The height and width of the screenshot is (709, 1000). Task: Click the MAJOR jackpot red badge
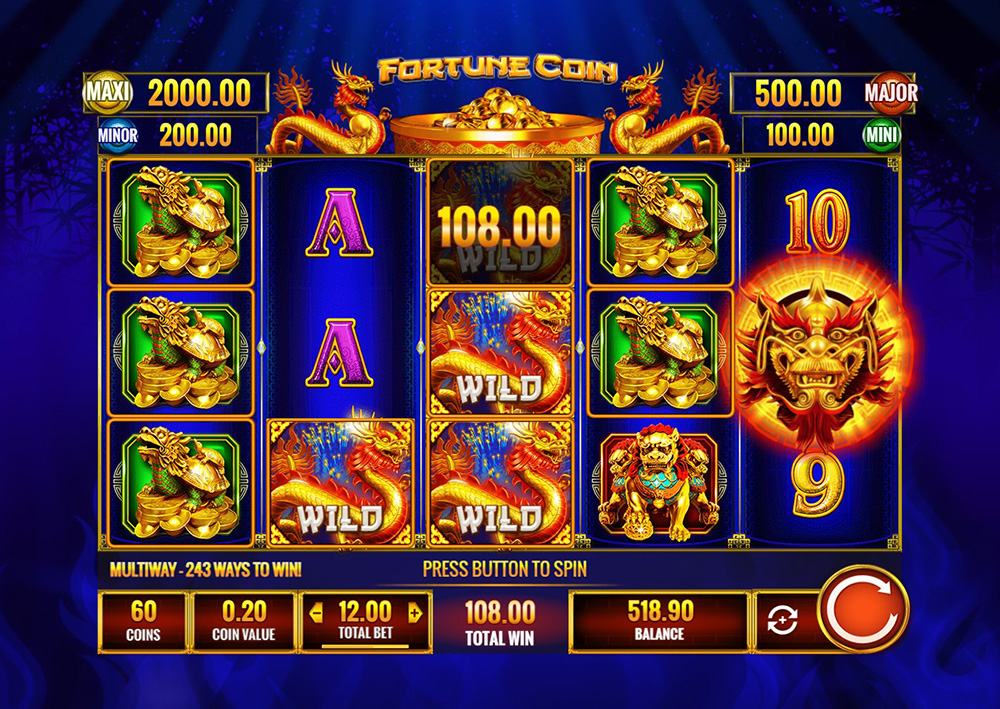[x=891, y=92]
